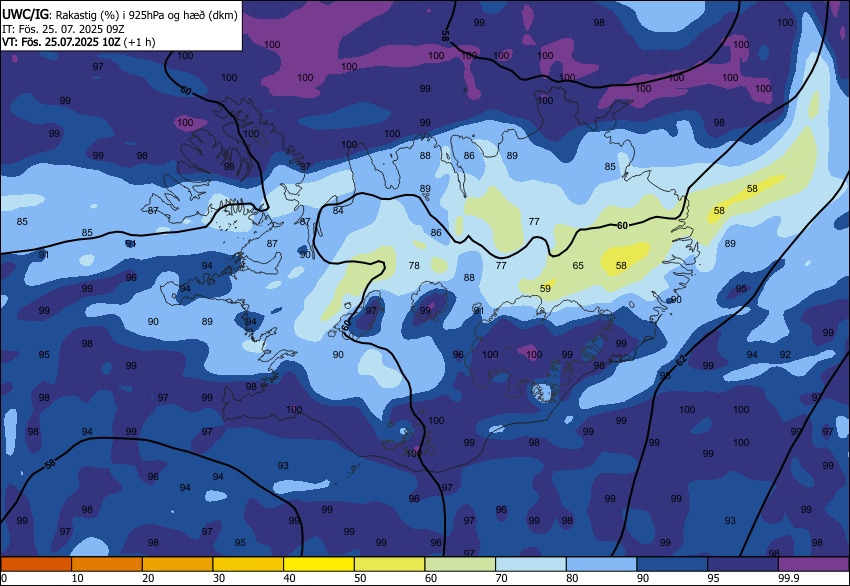
Task: Click the 10–20 orange legend swatch
Action: pyautogui.click(x=107, y=564)
